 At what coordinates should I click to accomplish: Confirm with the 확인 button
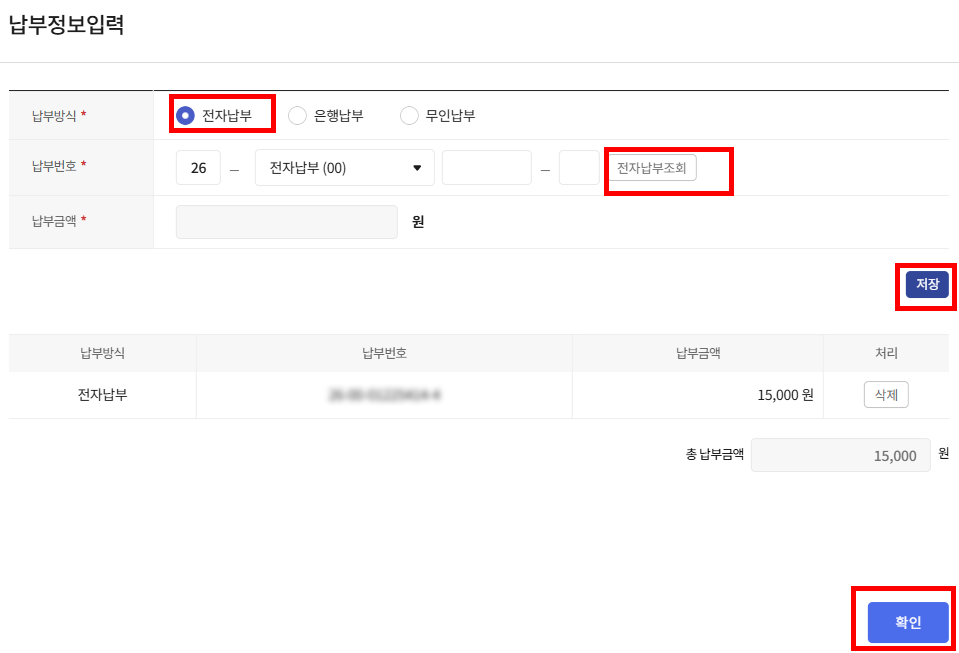coord(908,622)
